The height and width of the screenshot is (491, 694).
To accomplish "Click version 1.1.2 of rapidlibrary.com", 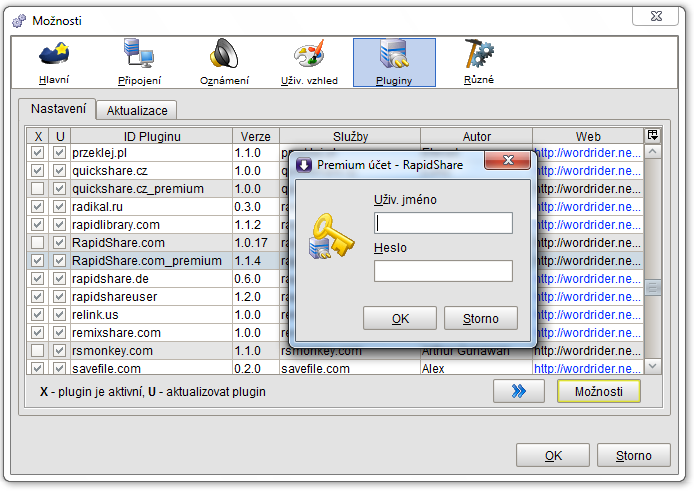I will pyautogui.click(x=248, y=225).
